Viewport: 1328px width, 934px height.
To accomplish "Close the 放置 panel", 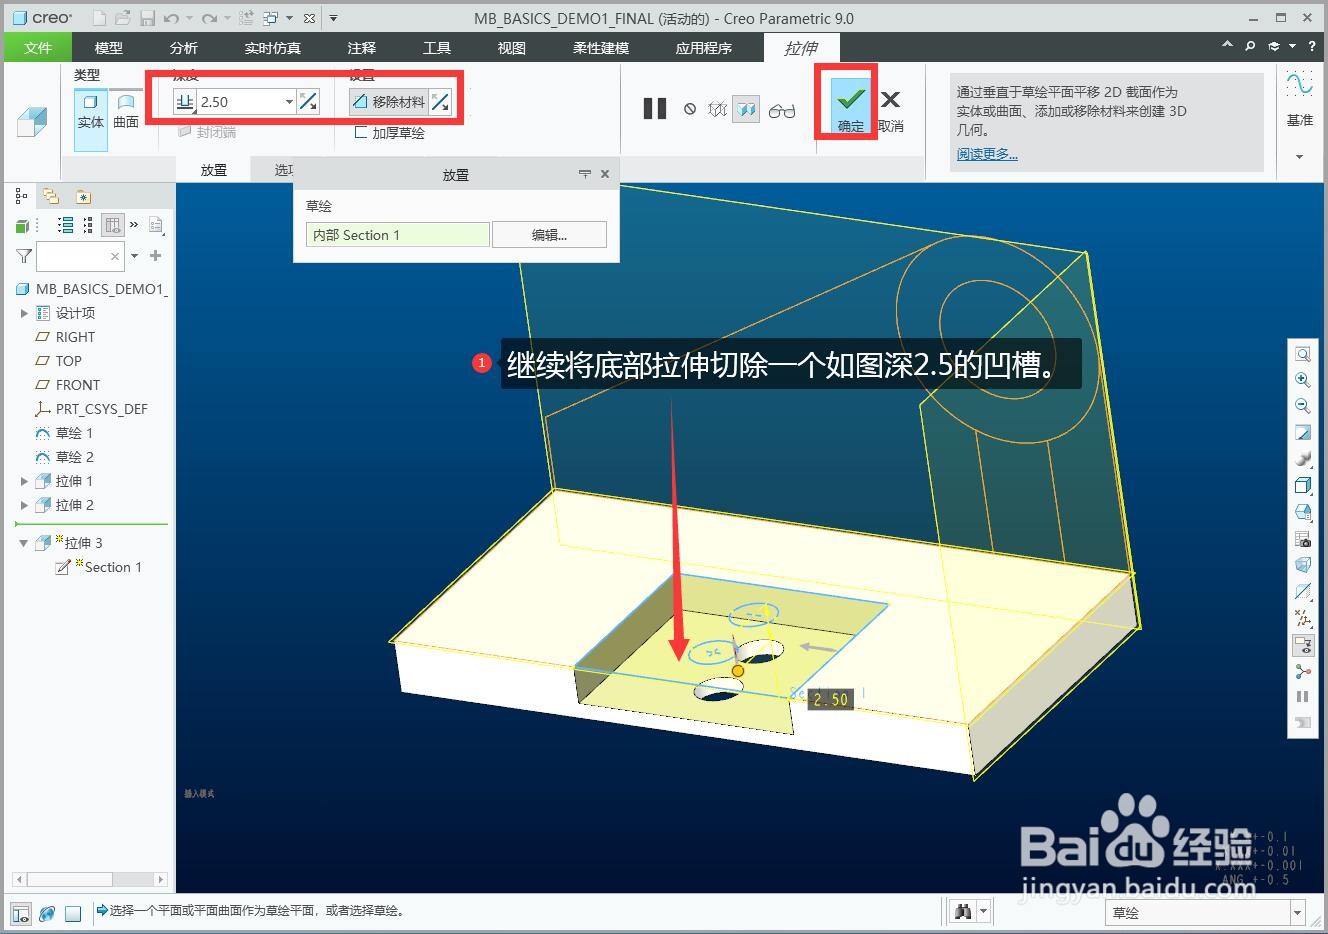I will [605, 174].
